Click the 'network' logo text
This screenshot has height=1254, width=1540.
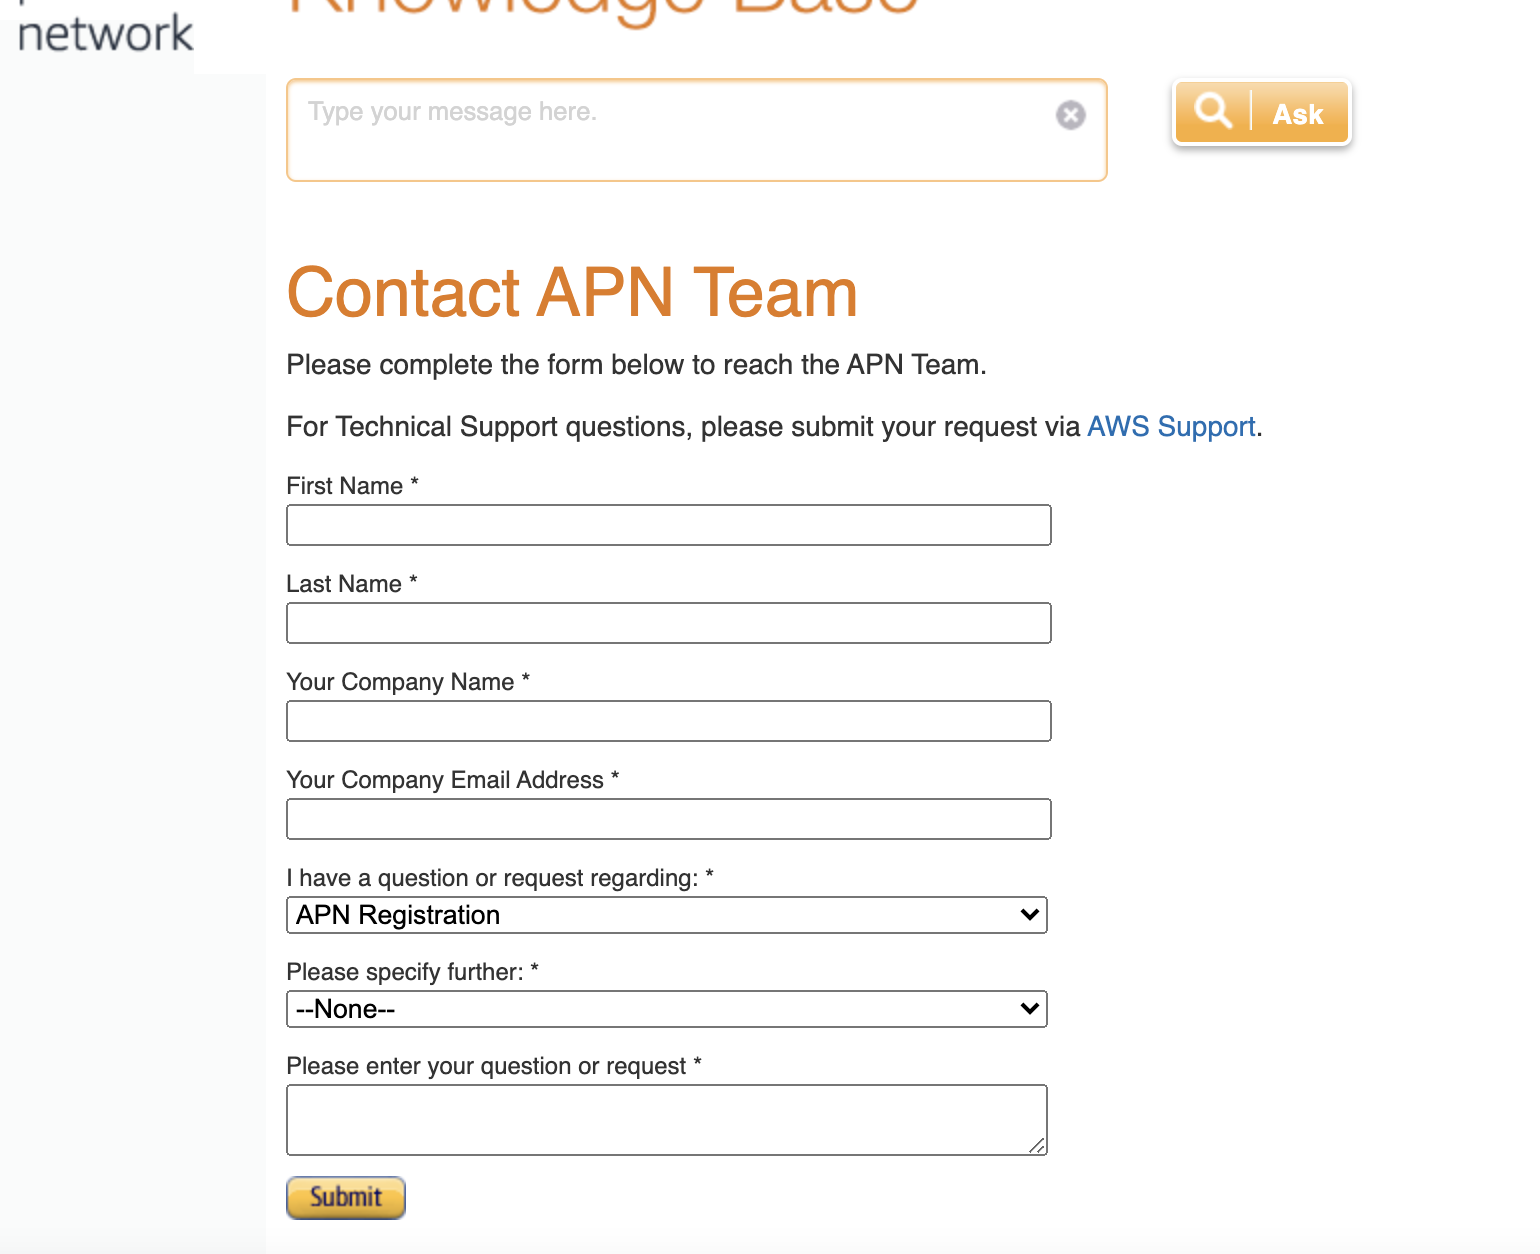coord(106,34)
